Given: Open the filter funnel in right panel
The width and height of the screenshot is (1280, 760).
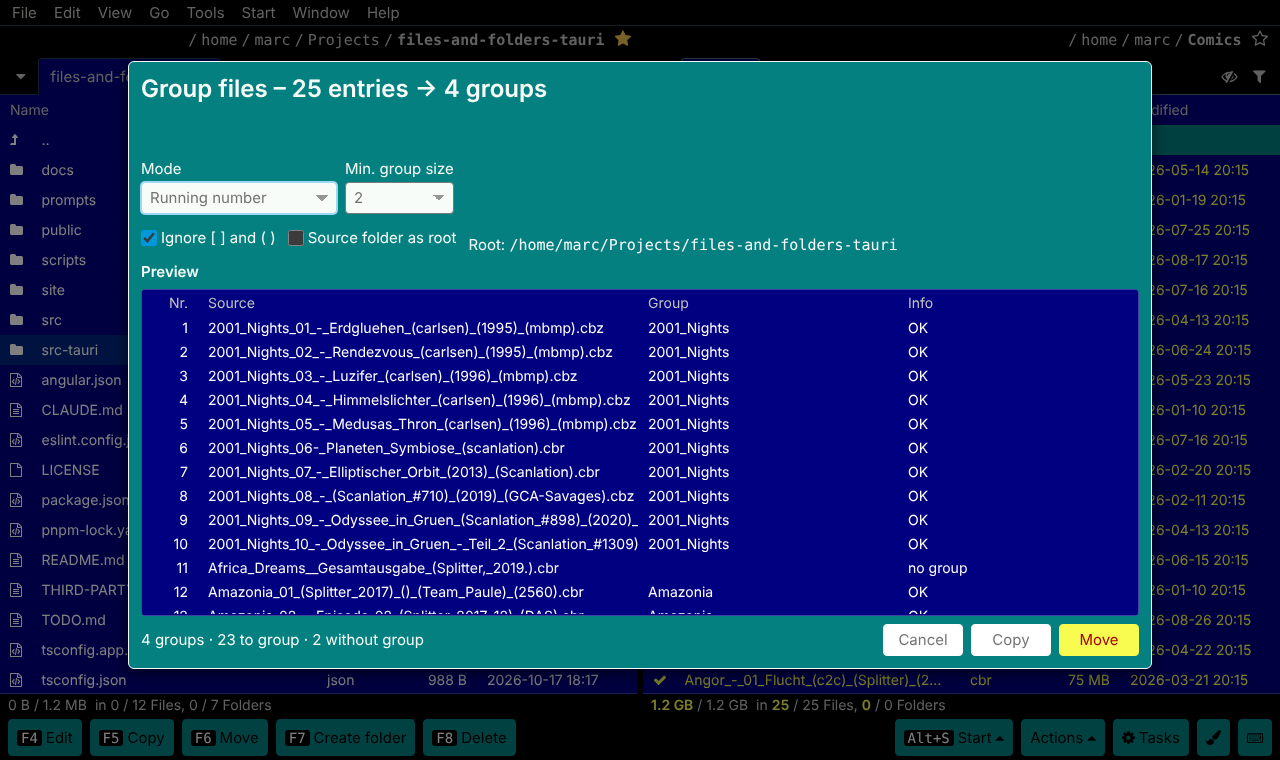Looking at the screenshot, I should coord(1259,77).
